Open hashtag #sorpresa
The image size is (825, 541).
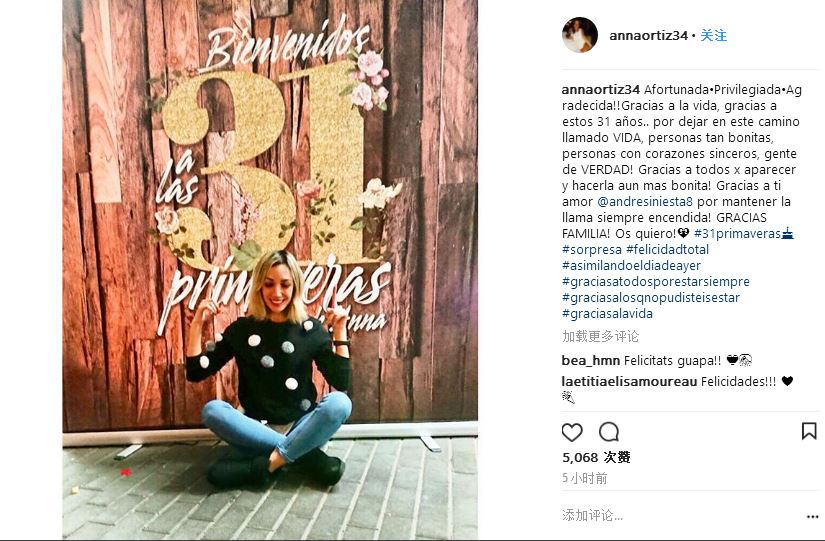(x=592, y=249)
